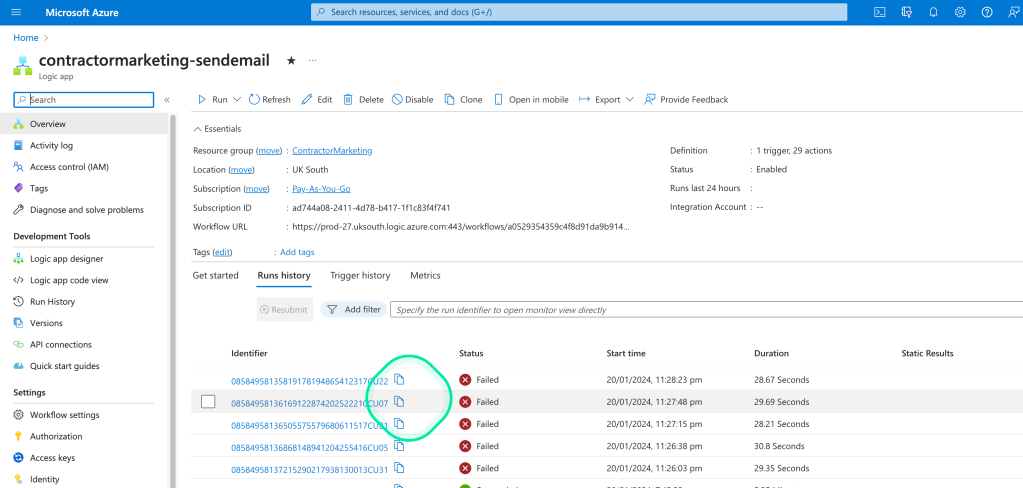Viewport: 1023px width, 488px height.
Task: Favorite the logic app with the star icon
Action: 291,60
